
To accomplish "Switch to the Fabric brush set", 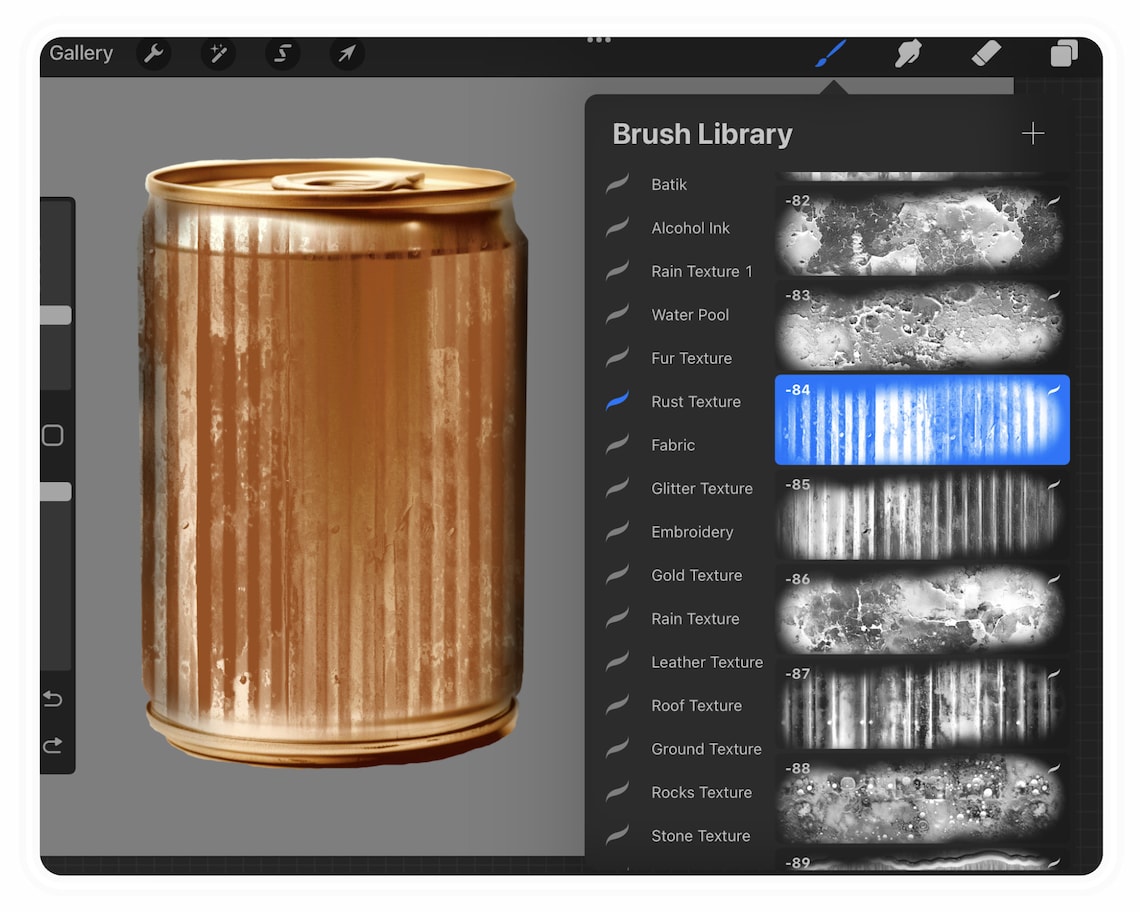I will point(673,444).
